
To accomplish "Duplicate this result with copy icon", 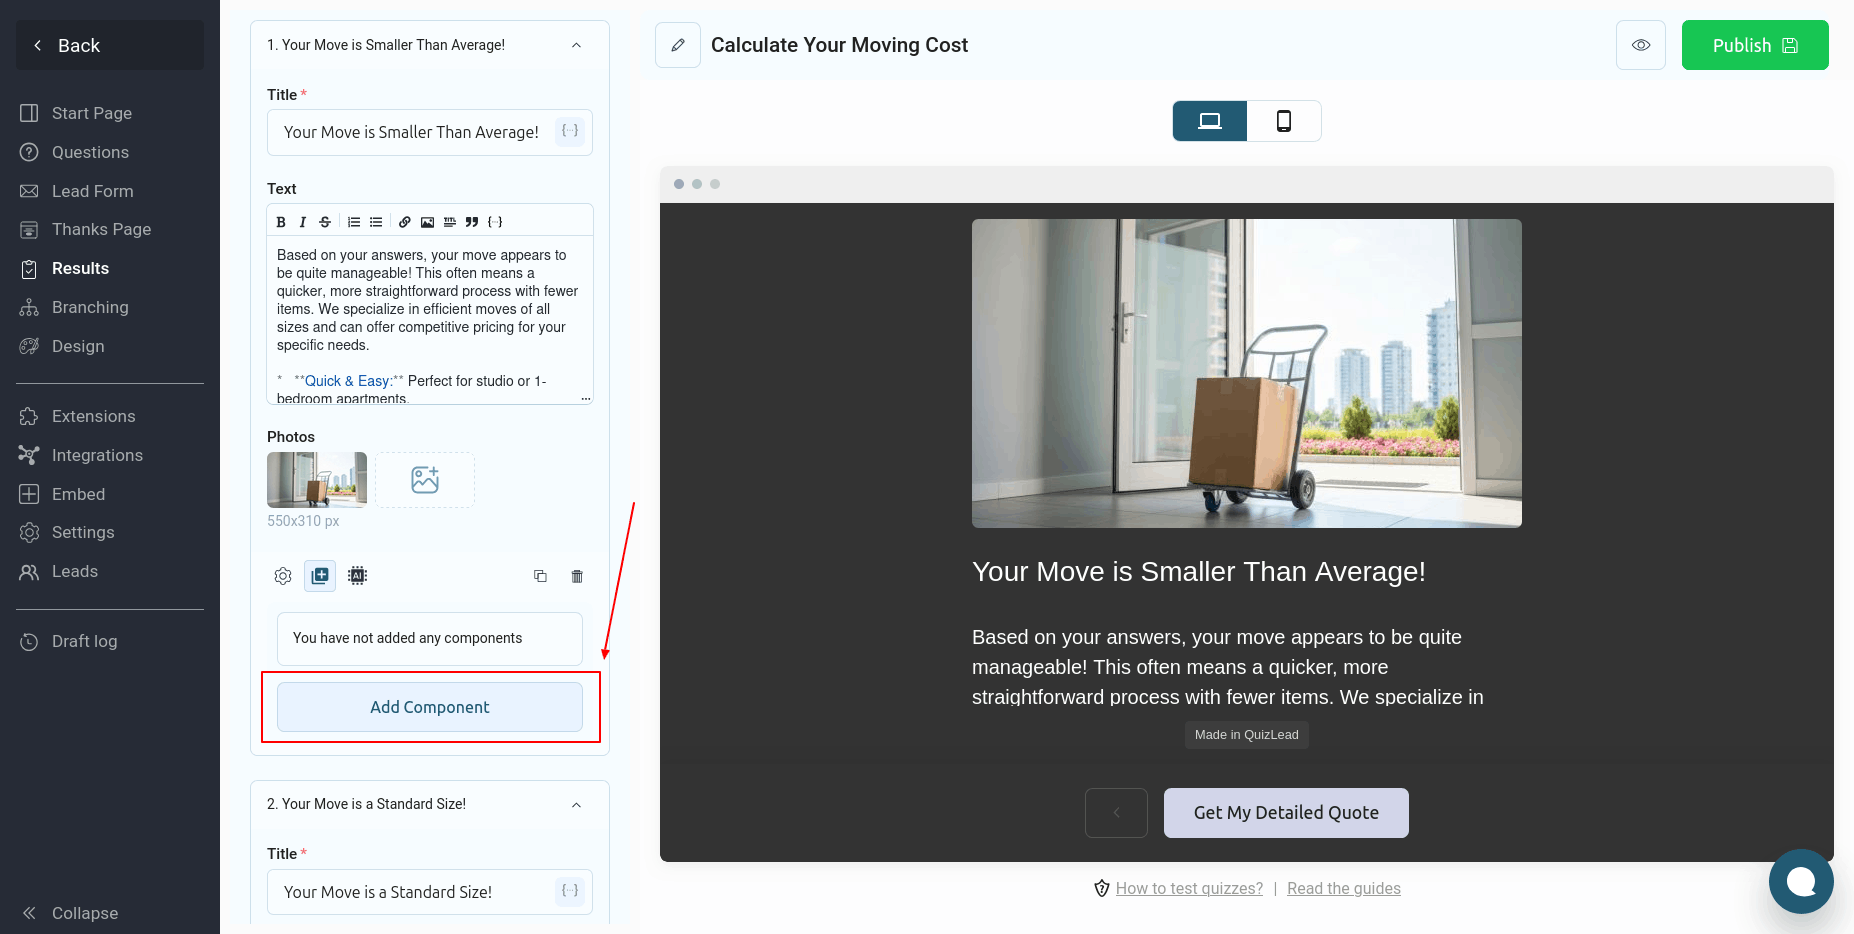I will point(540,576).
